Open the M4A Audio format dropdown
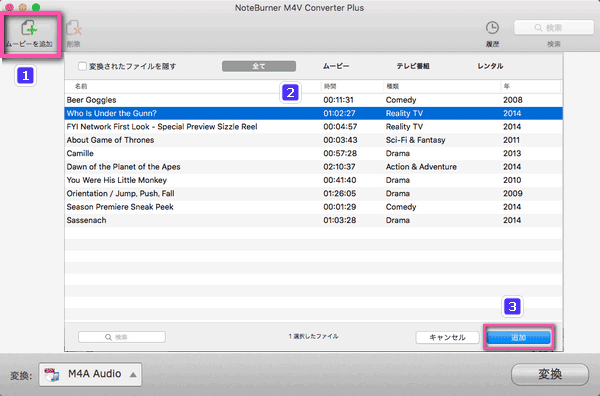The image size is (600, 396). pos(90,374)
